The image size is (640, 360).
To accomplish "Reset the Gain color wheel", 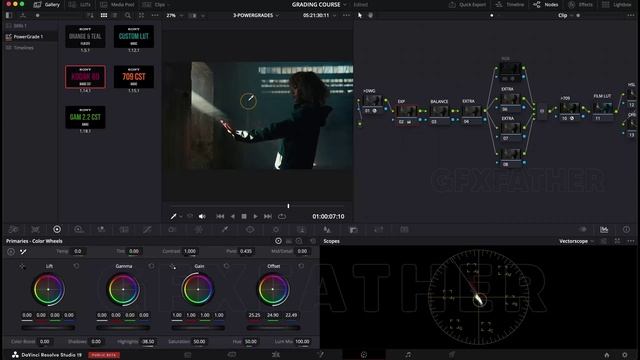I will (x=227, y=266).
